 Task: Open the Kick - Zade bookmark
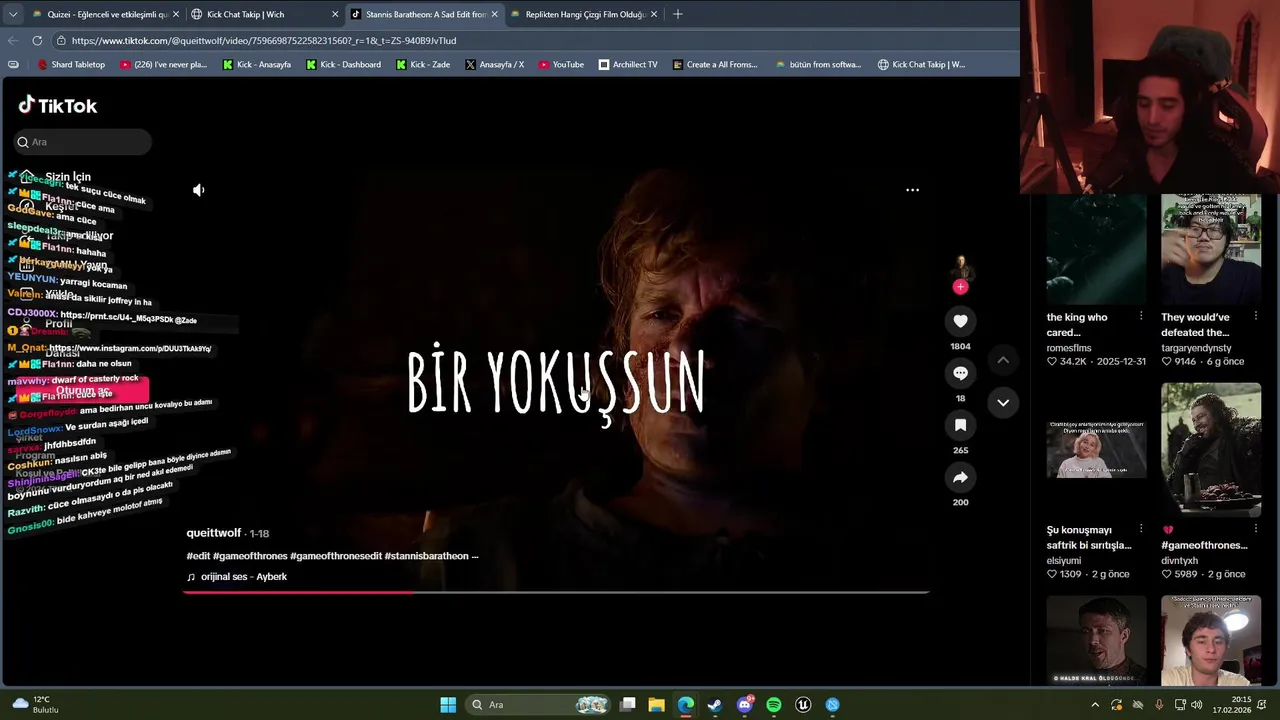click(422, 64)
